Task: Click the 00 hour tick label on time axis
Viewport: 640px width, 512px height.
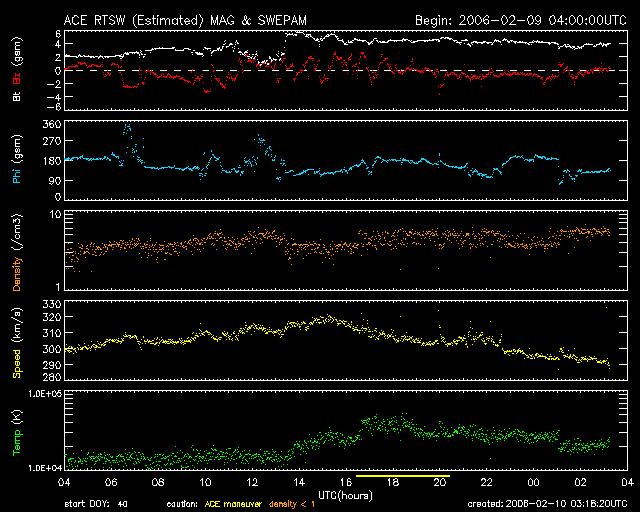Action: pyautogui.click(x=534, y=483)
